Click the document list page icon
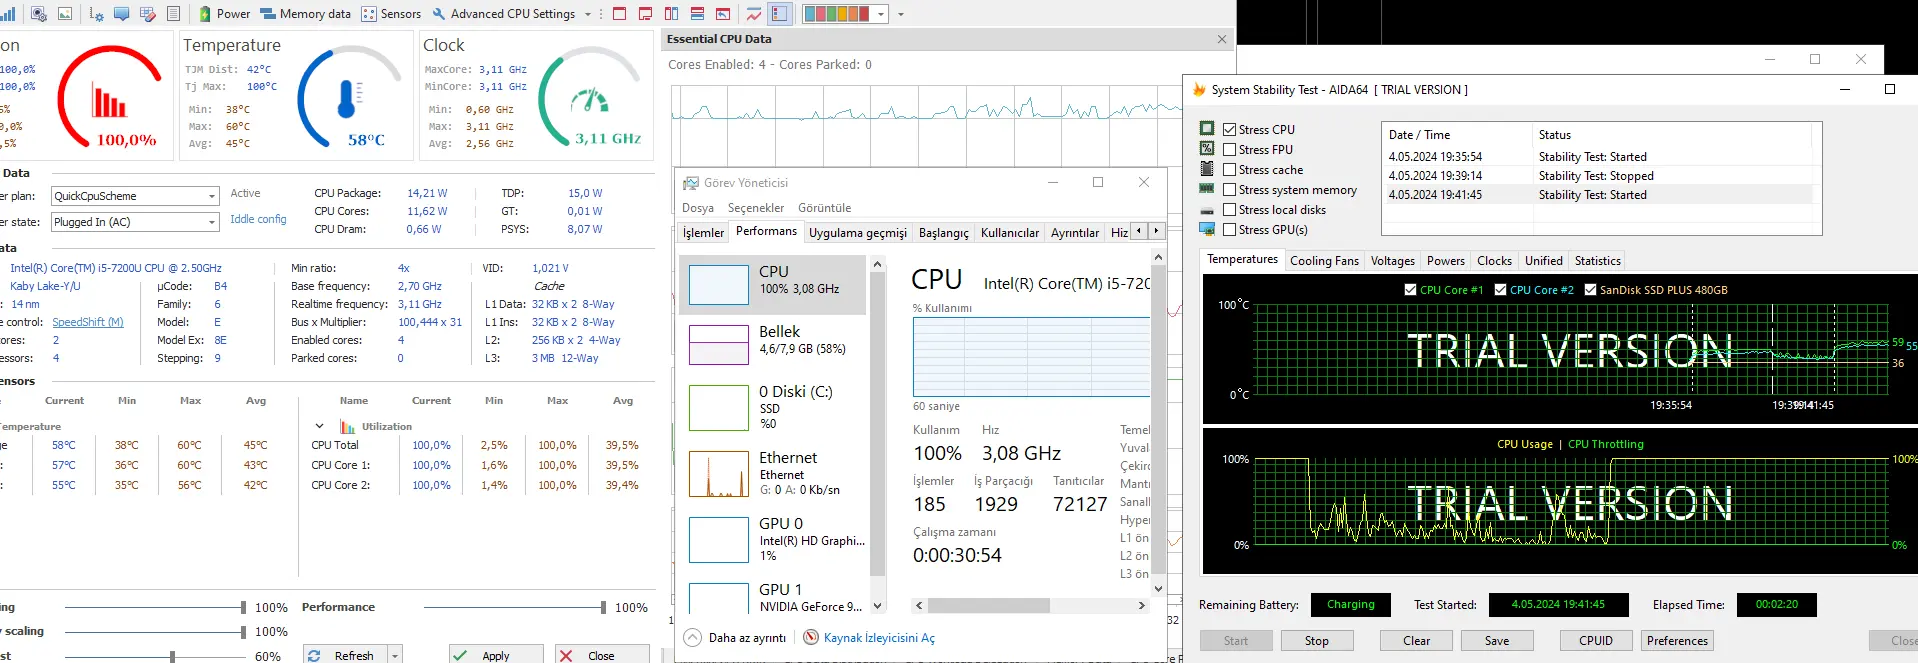This screenshot has height=663, width=1918. (x=173, y=14)
